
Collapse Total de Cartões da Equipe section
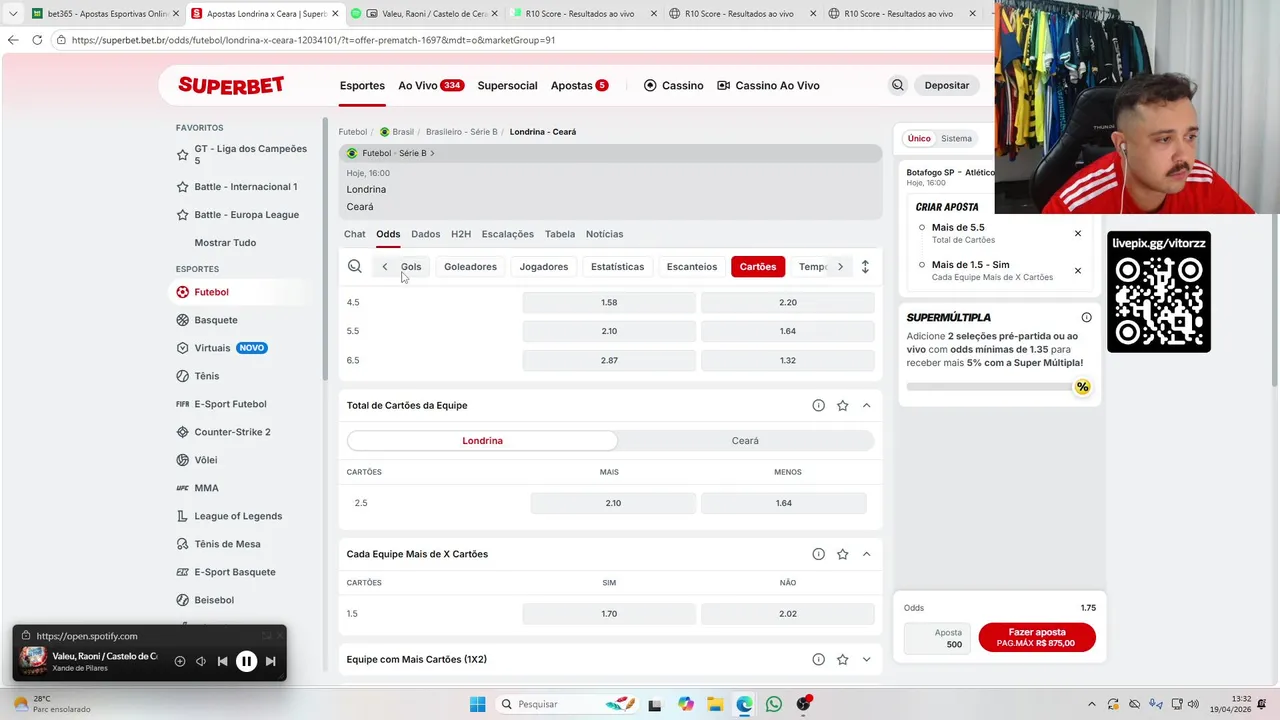point(866,405)
